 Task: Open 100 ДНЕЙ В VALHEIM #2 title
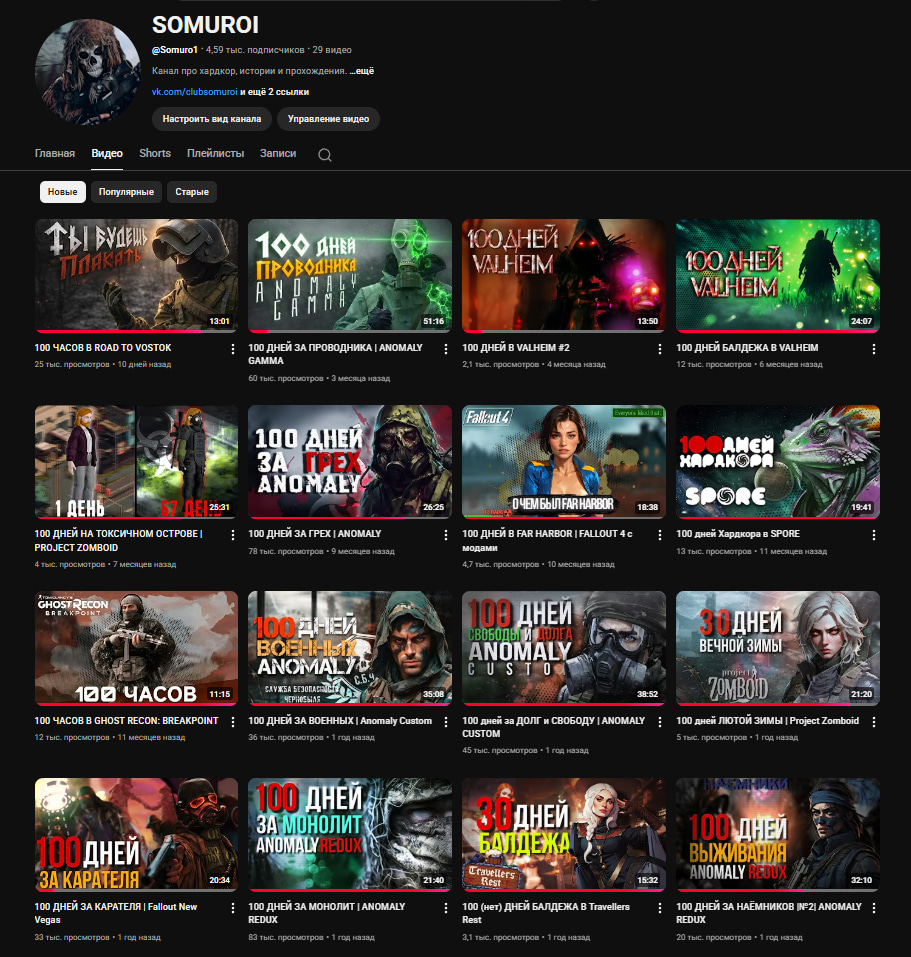click(x=516, y=347)
